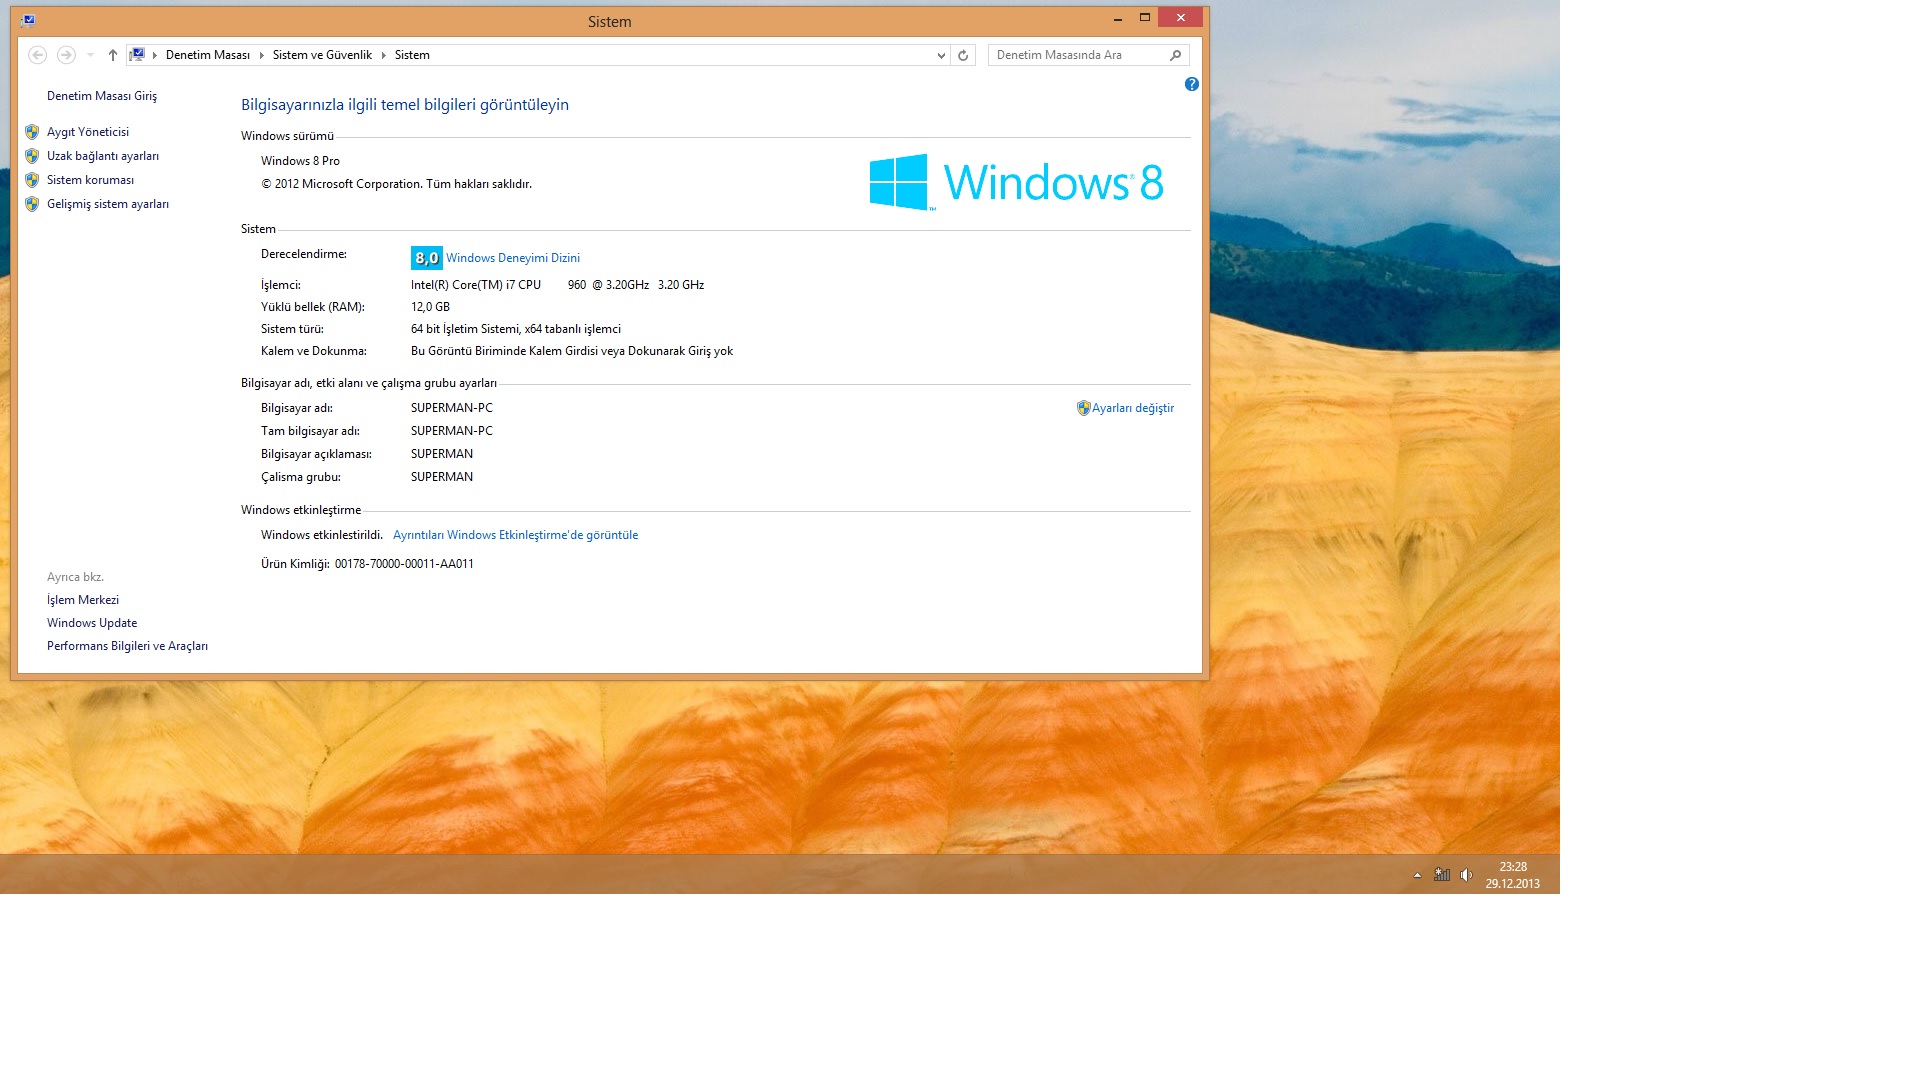Click the Intel(R) Core(TM) i7 CPU text
The image size is (1920, 1080).
[476, 285]
